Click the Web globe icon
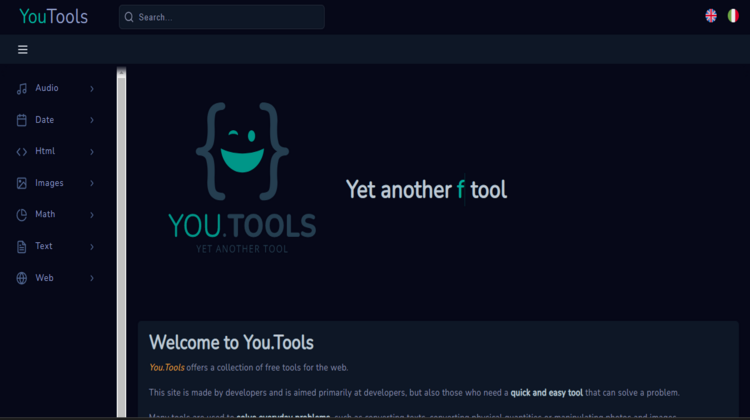Screen dimensions: 750x420 pyautogui.click(x=22, y=278)
